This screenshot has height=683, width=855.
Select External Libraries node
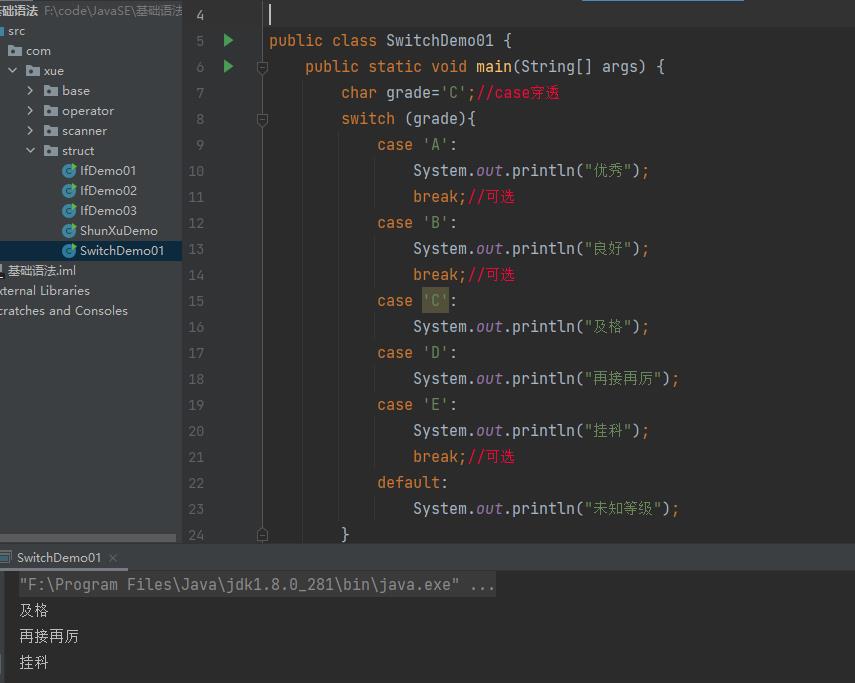[45, 291]
